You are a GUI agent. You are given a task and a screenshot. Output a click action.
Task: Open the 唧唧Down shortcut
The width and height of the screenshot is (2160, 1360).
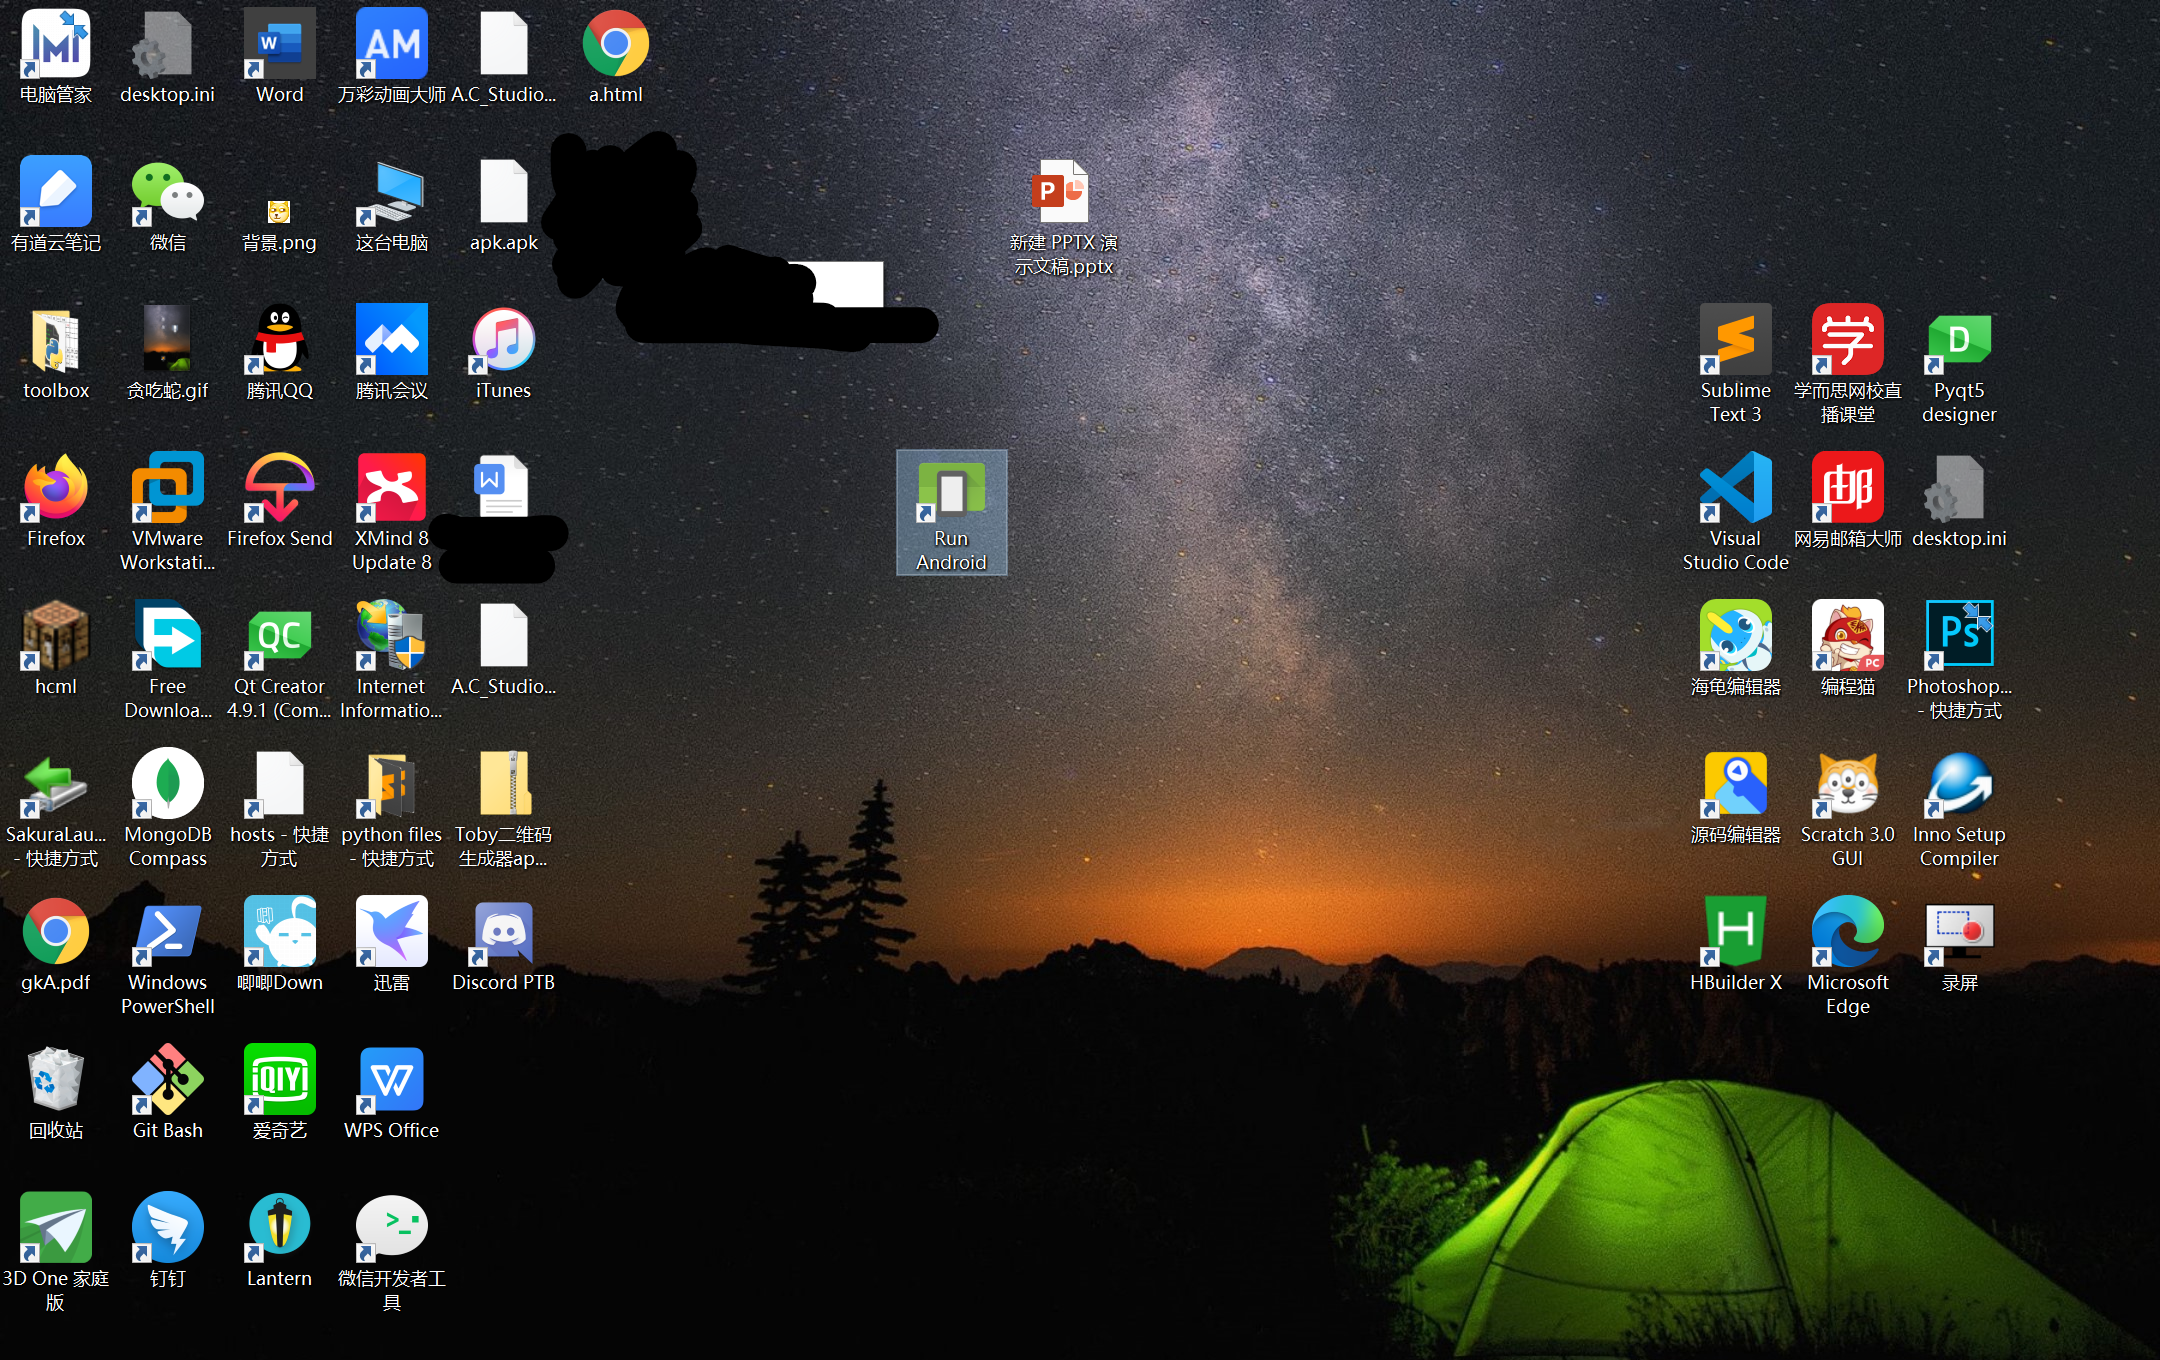click(x=280, y=945)
